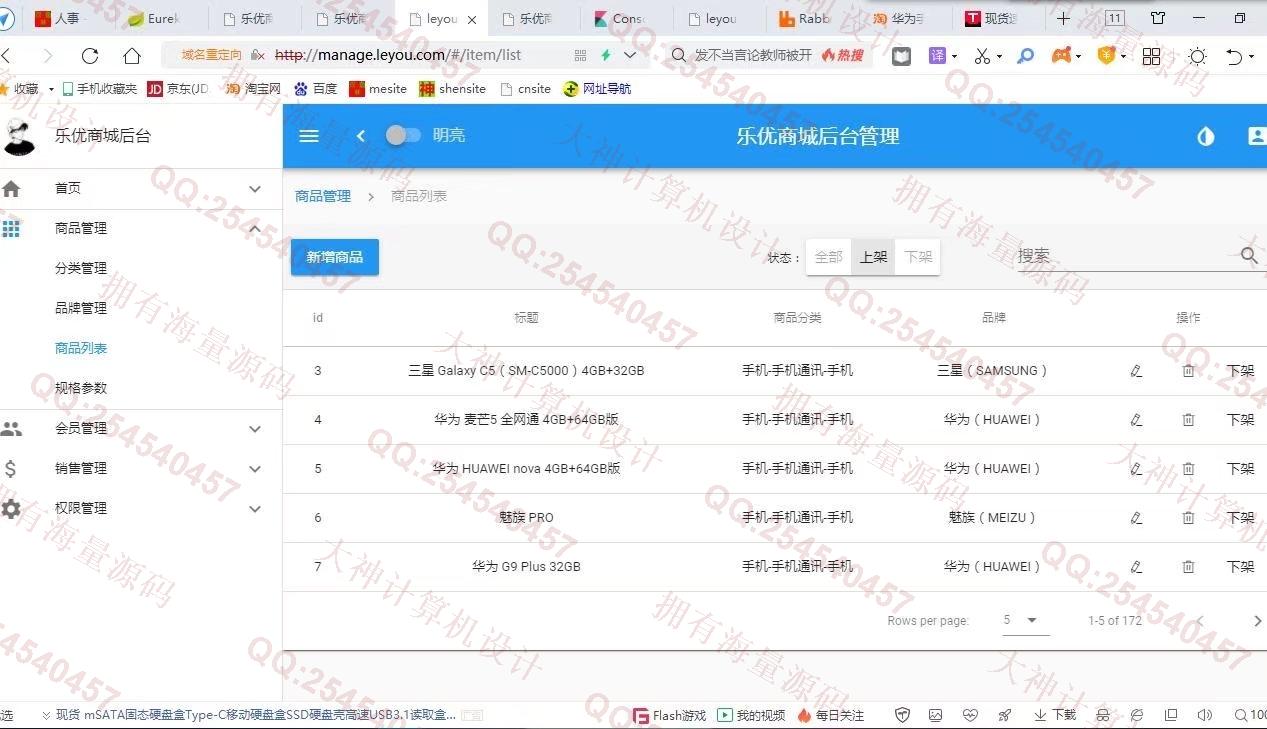
Task: Click the 新增商品 button
Action: [335, 257]
